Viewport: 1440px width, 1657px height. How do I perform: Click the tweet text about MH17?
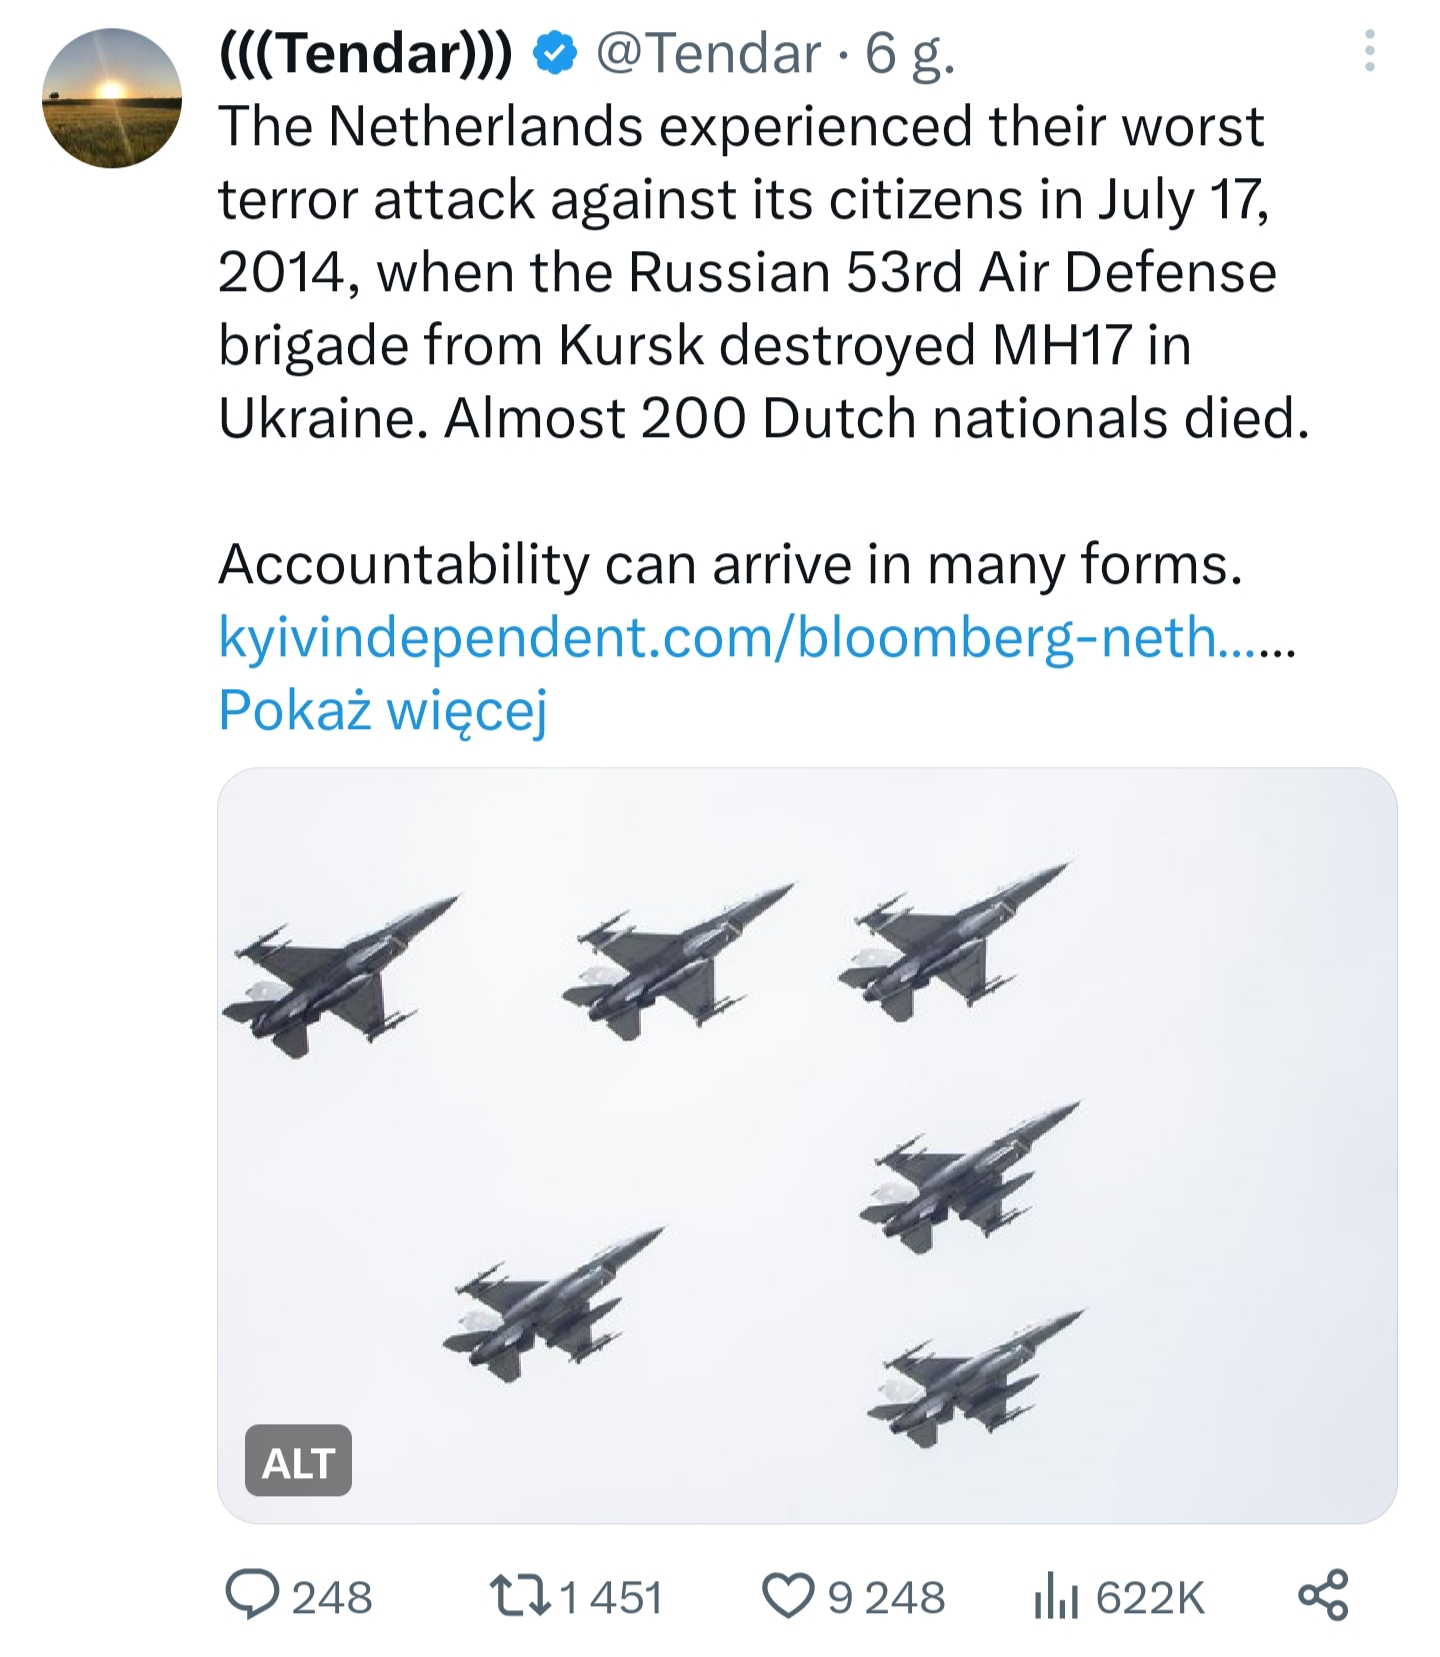pos(763,272)
